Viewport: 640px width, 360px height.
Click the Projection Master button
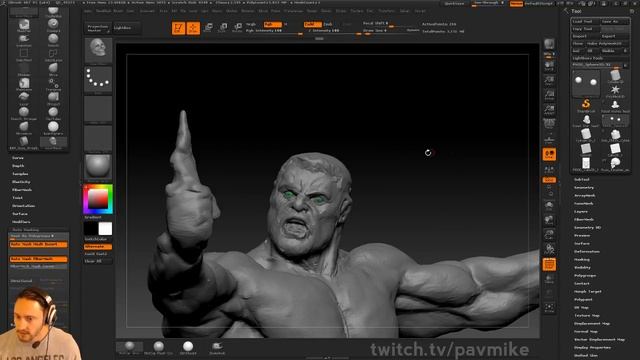tap(98, 28)
